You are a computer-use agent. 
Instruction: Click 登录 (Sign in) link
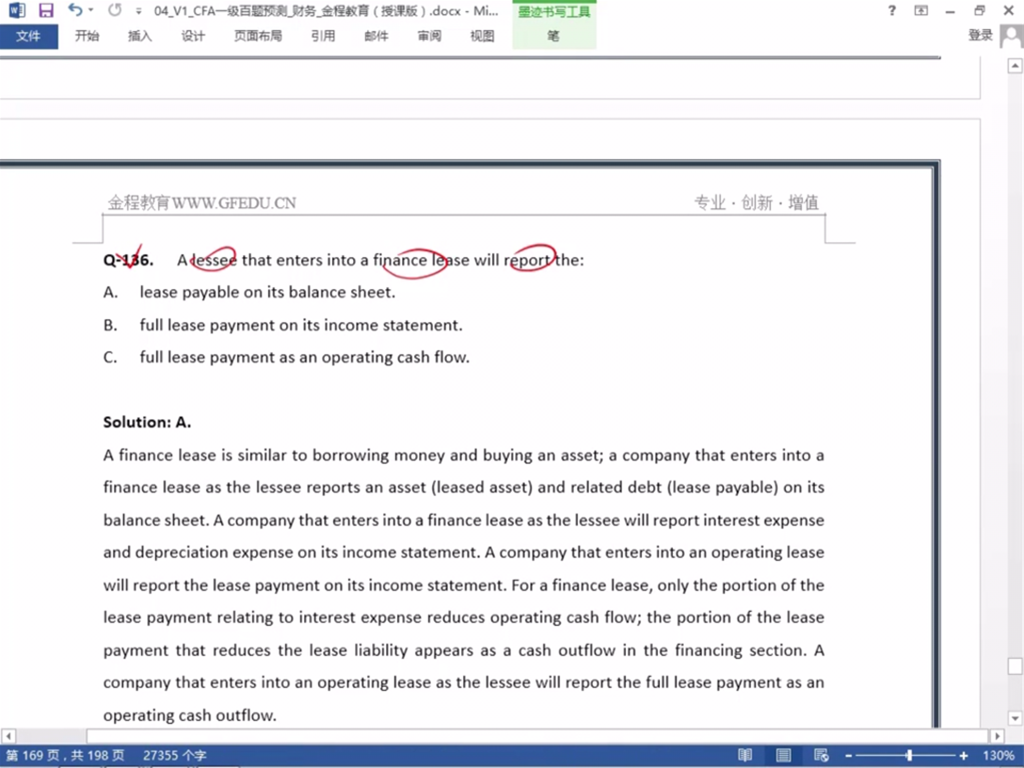point(980,35)
